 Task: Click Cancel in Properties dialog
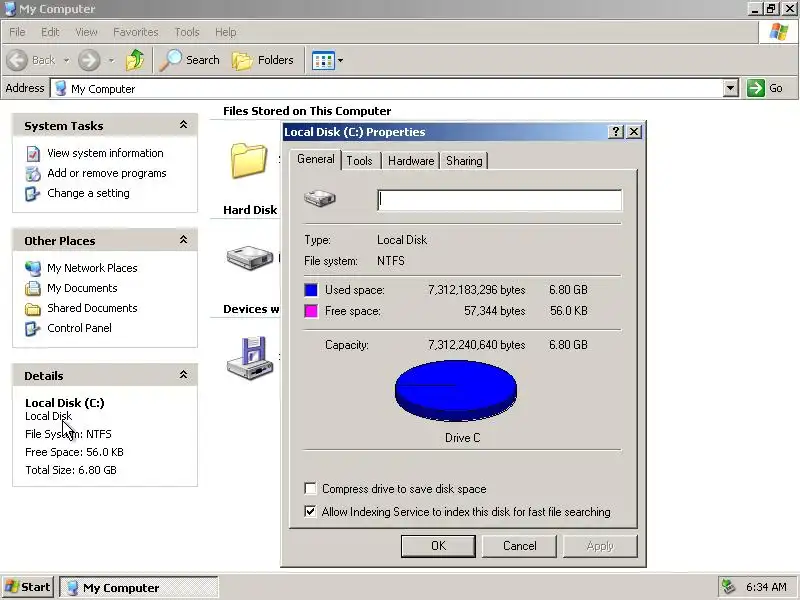coord(519,546)
